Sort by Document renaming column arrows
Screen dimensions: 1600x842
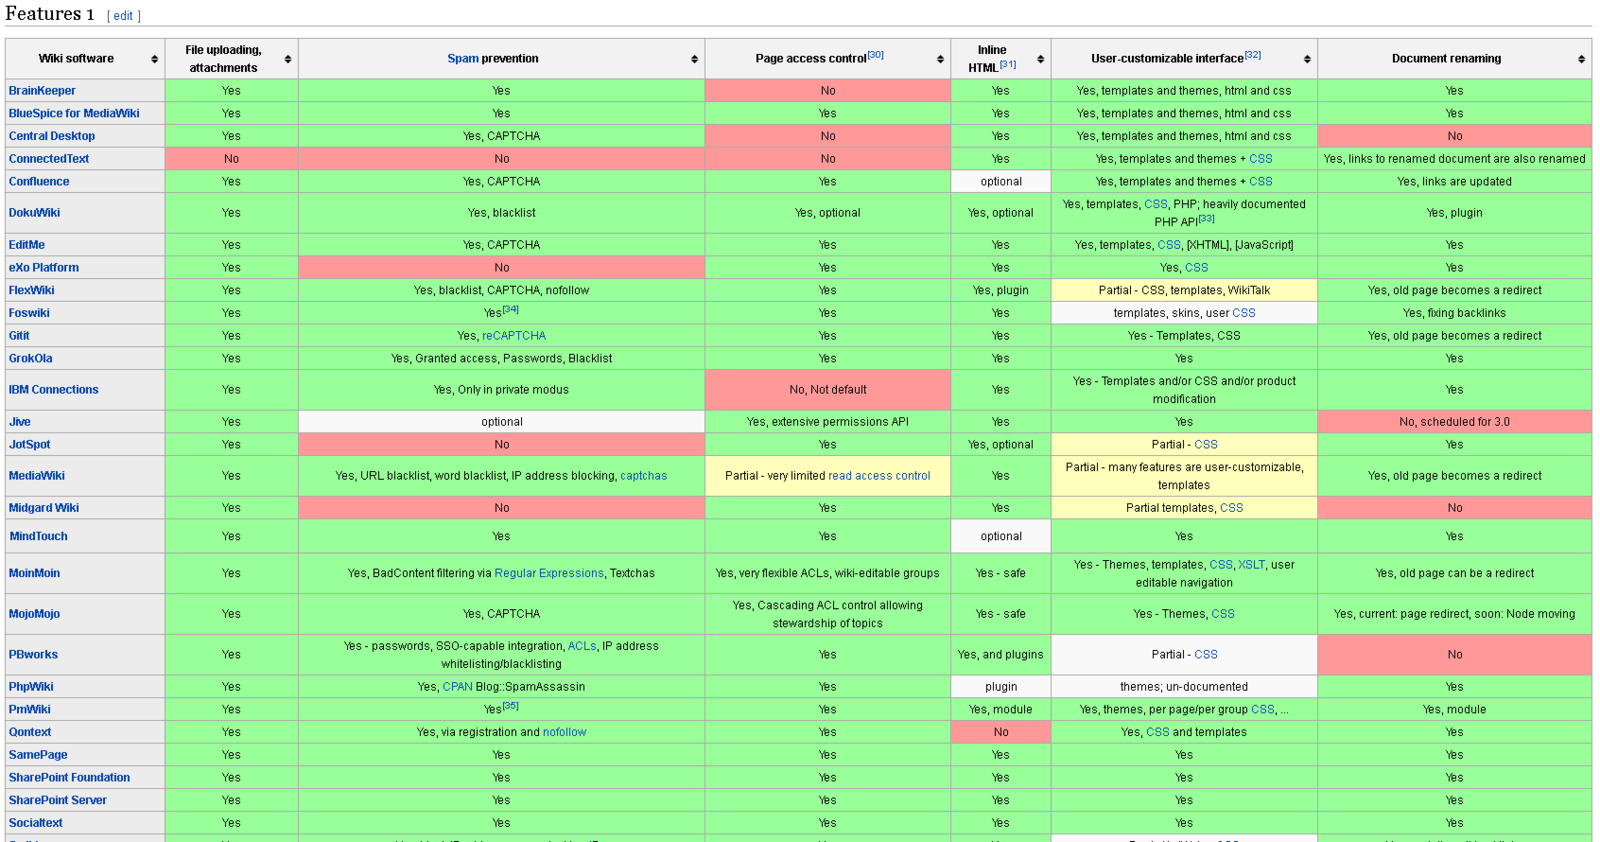(x=1581, y=59)
